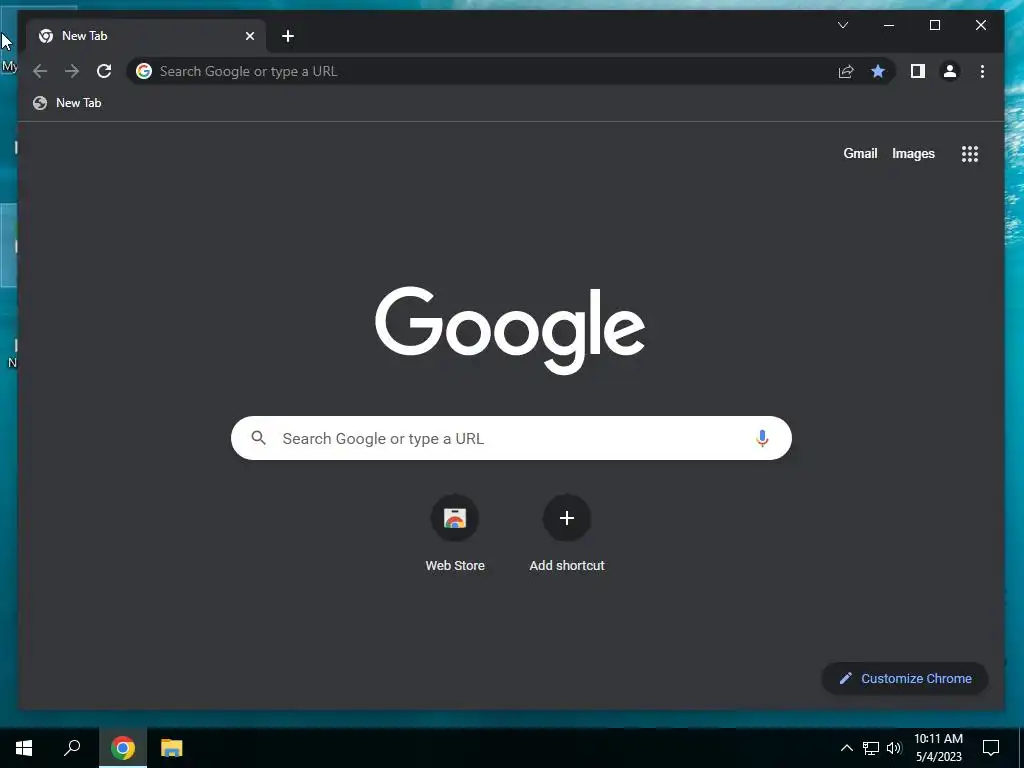Open network status tray icon

coord(871,748)
